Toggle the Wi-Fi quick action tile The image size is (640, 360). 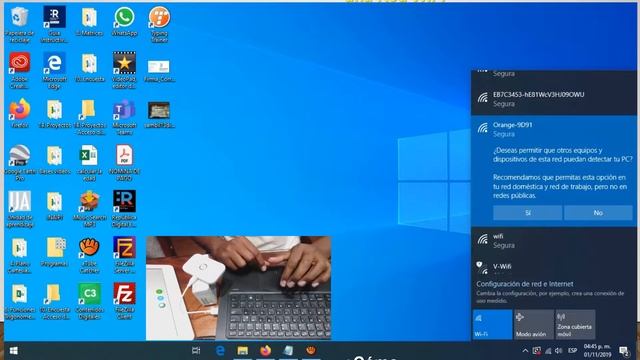[x=492, y=324]
